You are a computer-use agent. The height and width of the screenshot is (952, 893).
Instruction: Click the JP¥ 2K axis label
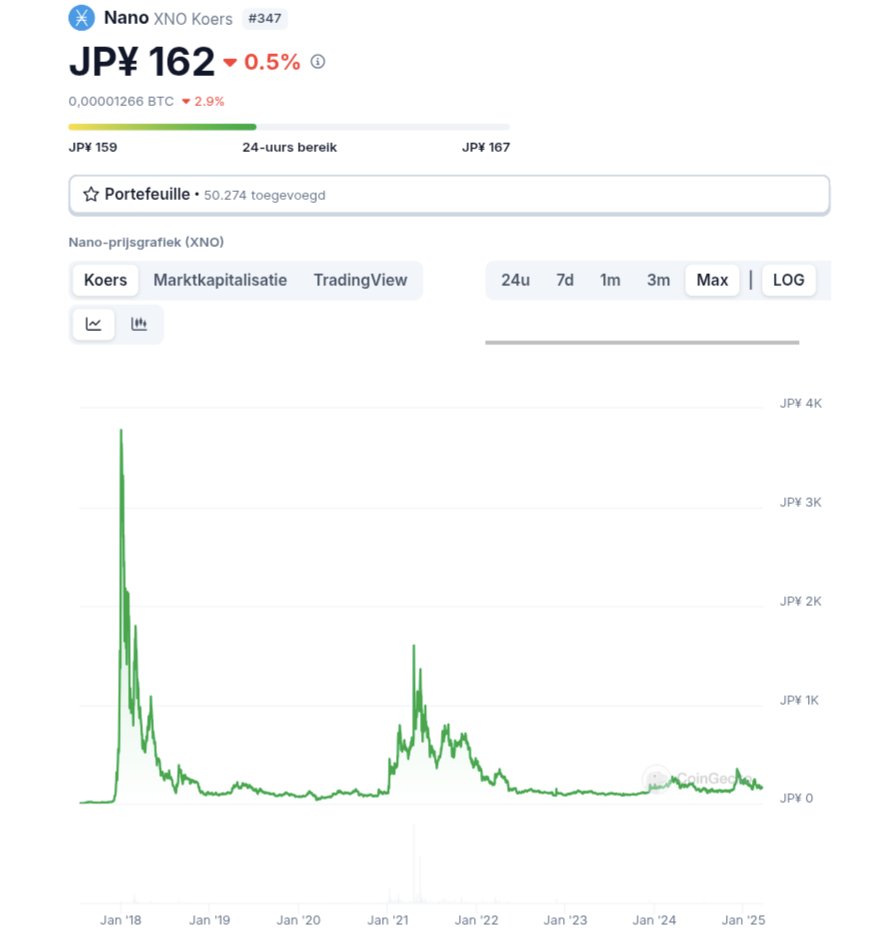point(801,601)
